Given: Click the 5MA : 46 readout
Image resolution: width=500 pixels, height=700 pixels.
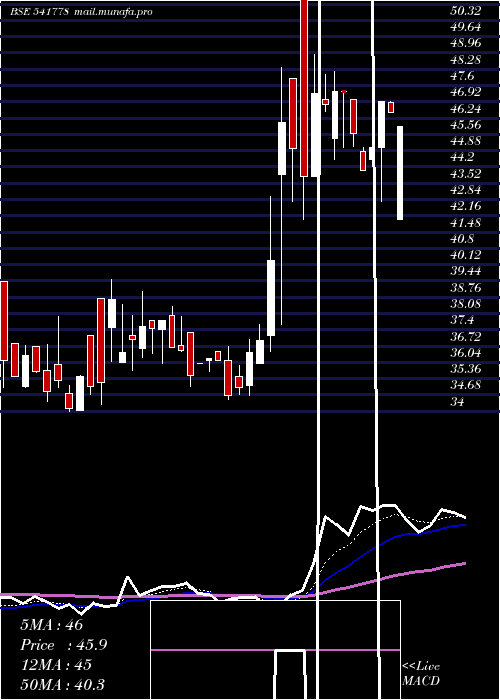Looking at the screenshot, I should pos(52,625).
